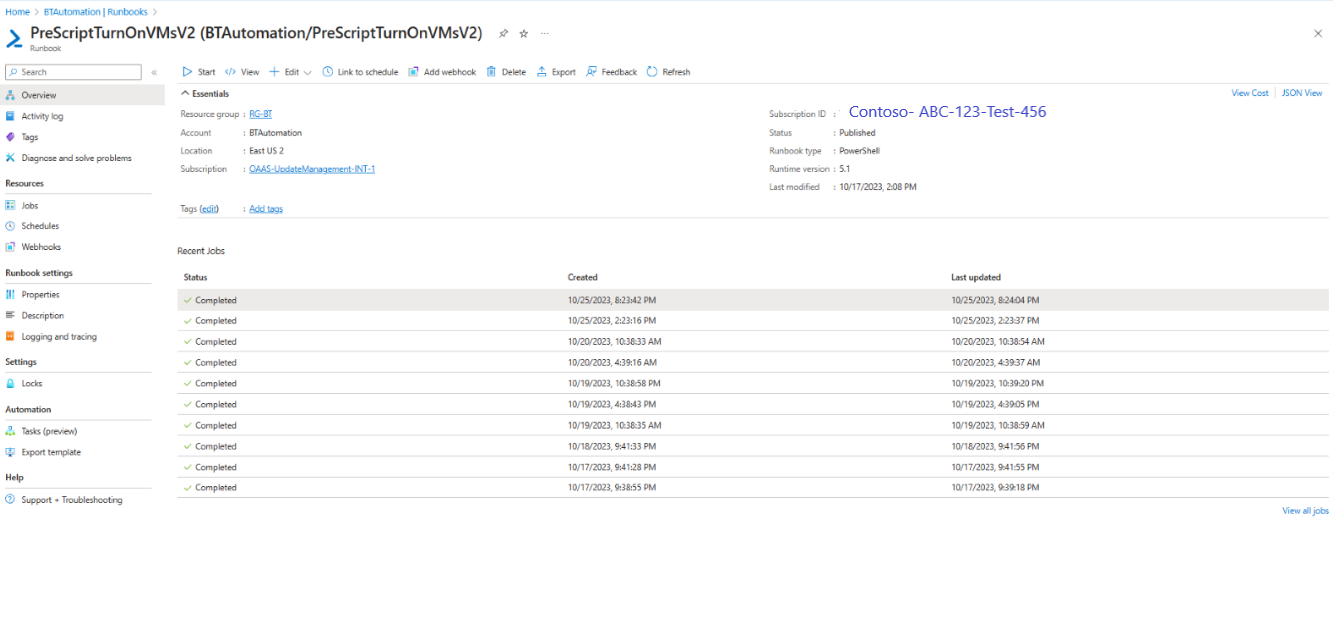This screenshot has height=643, width=1333.
Task: Open job created 10/17/2023, 9:38:55 PM
Action: (x=753, y=488)
